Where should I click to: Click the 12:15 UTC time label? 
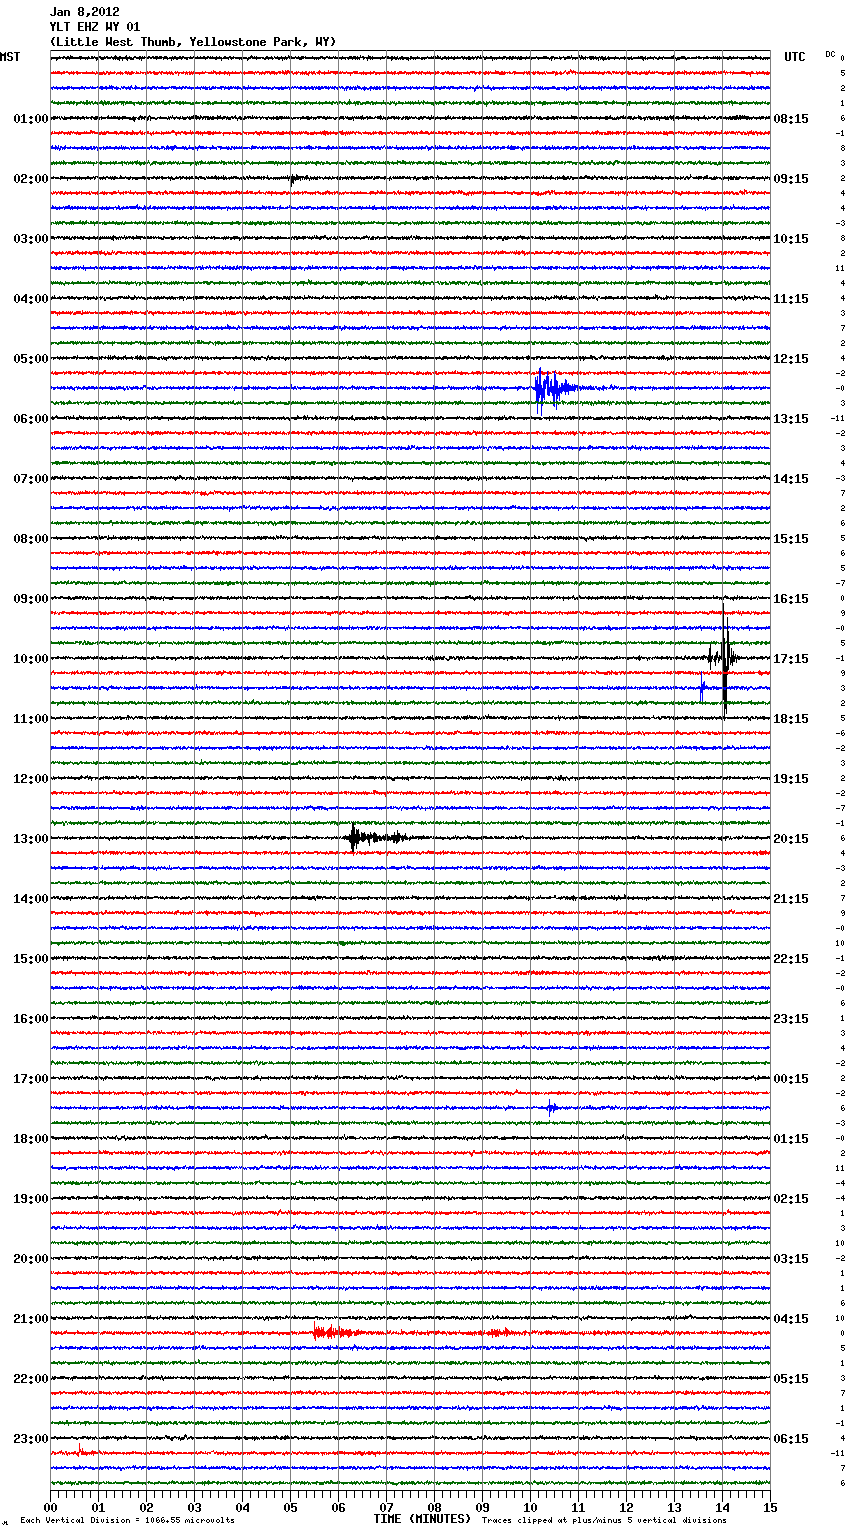(x=791, y=359)
